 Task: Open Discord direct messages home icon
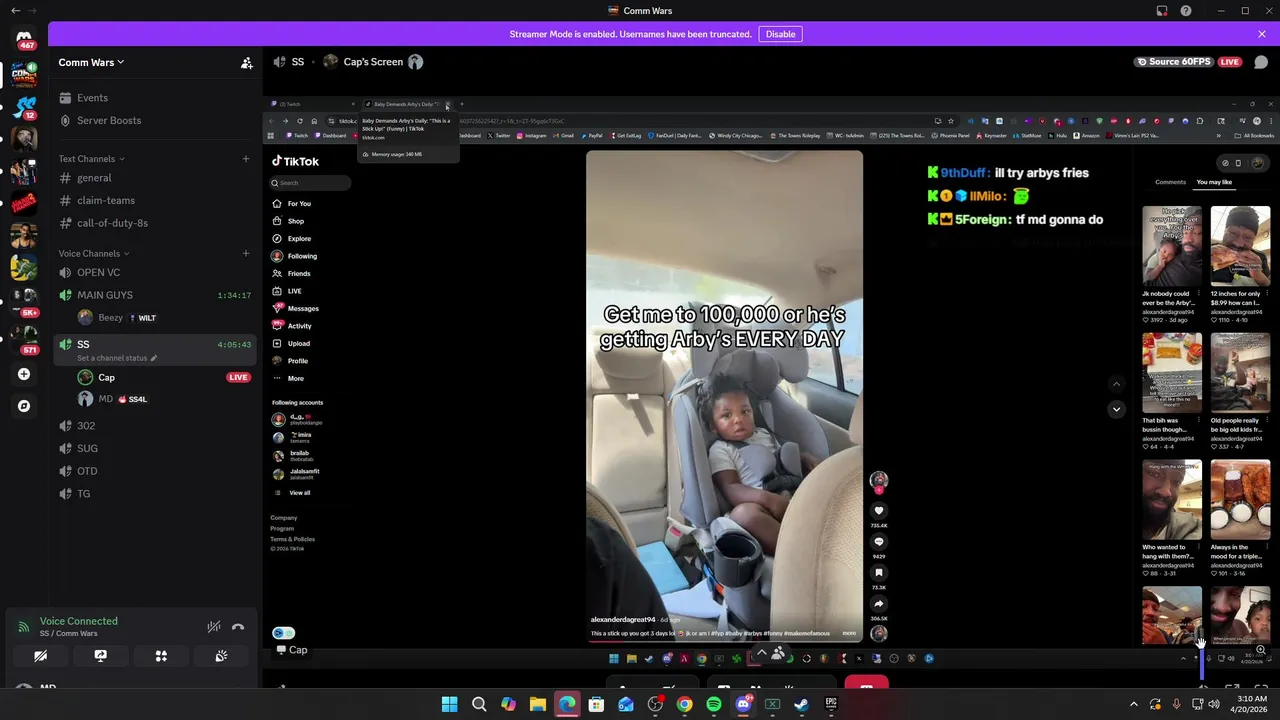pyautogui.click(x=24, y=40)
